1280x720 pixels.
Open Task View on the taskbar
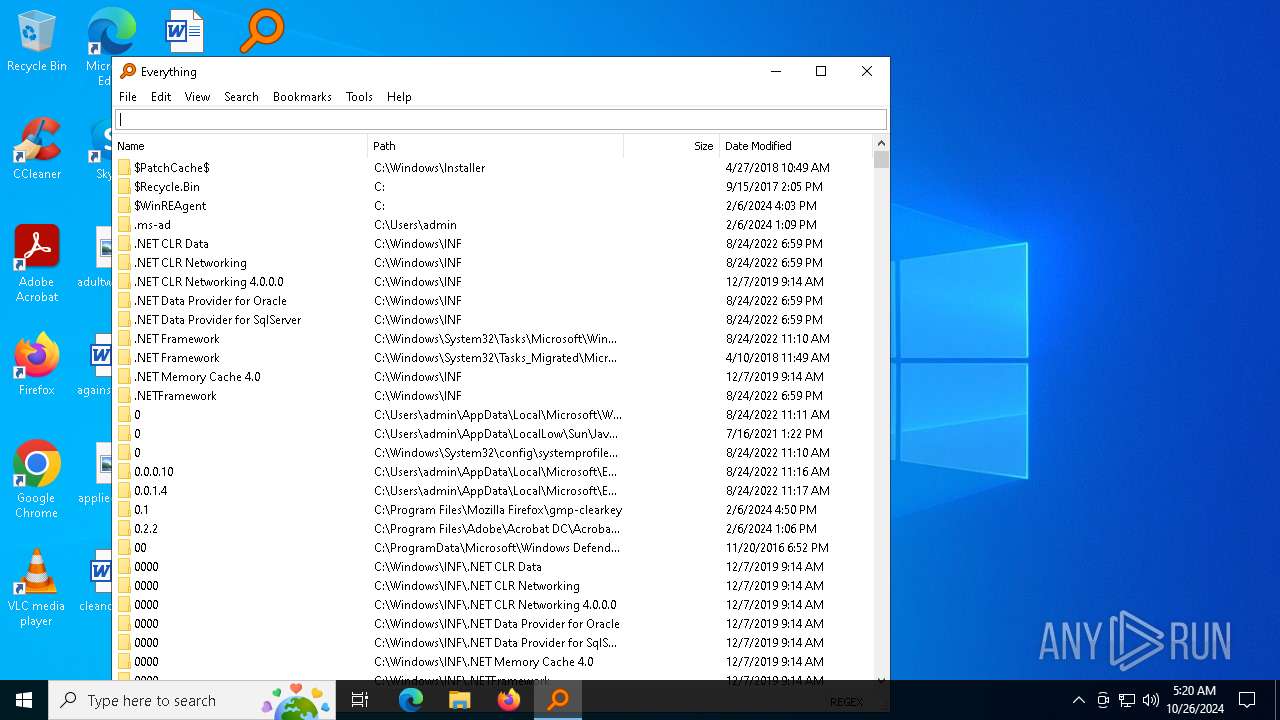[x=360, y=700]
